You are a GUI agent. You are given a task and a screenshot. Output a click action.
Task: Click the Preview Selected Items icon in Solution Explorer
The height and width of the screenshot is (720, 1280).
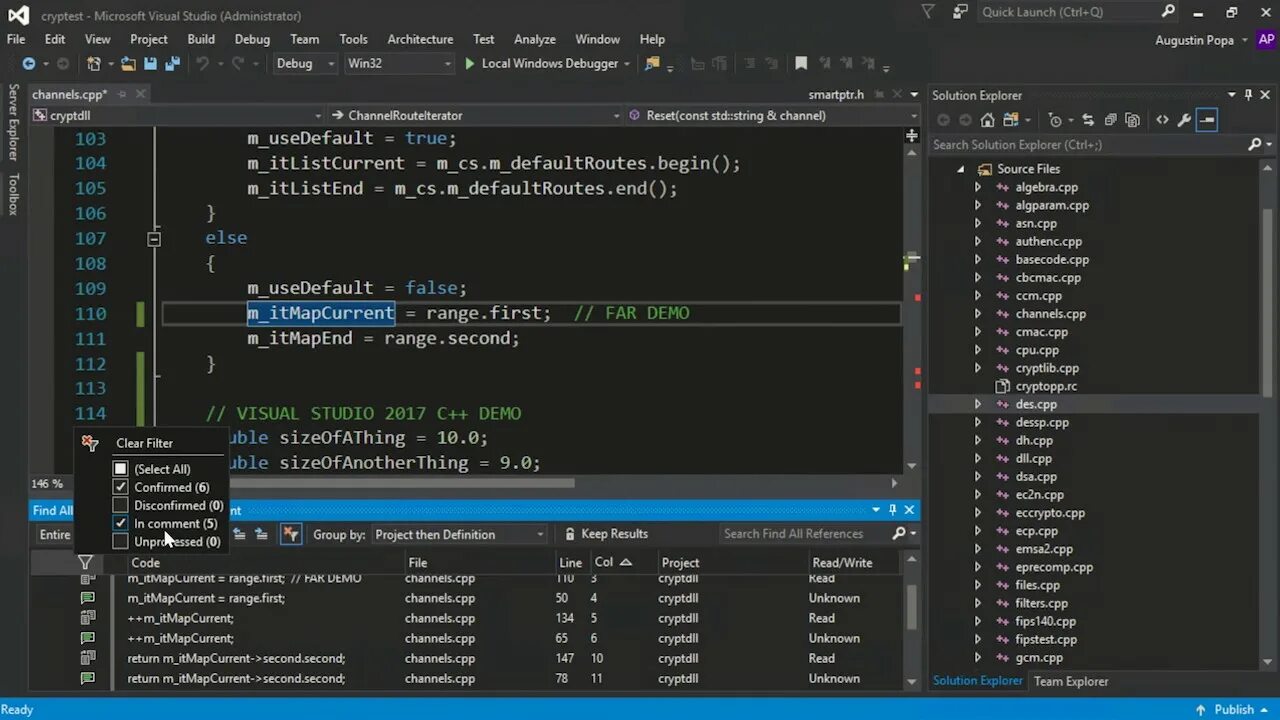(x=1207, y=120)
